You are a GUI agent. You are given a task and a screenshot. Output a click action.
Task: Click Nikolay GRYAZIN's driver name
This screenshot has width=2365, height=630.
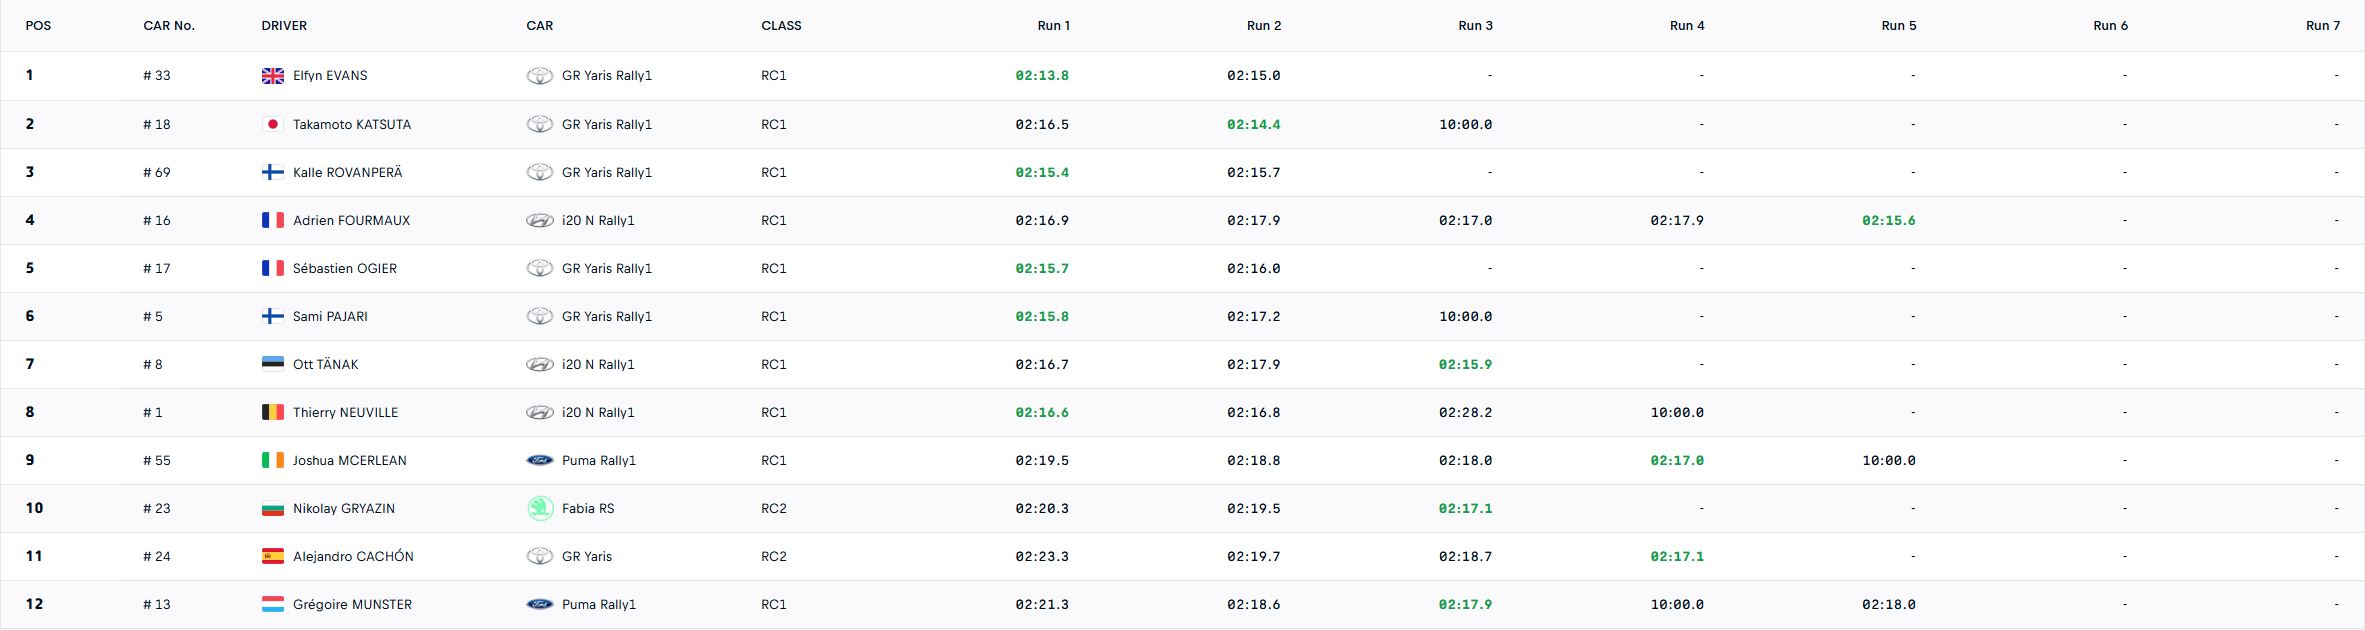pos(343,508)
